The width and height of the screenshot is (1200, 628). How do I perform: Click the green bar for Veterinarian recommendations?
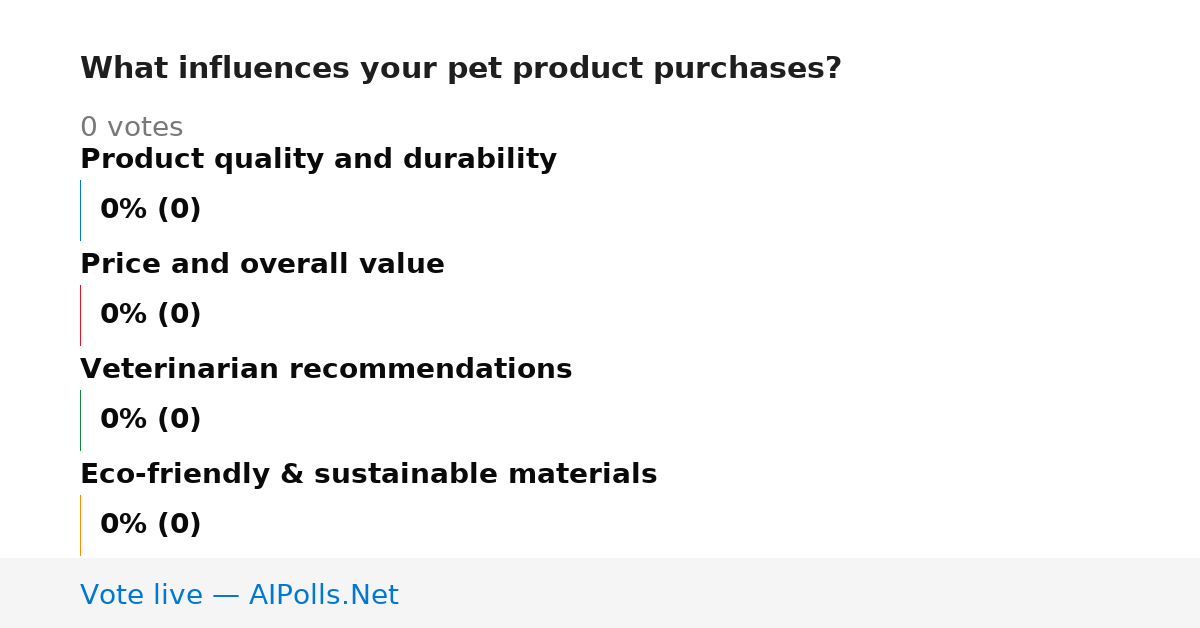coord(80,420)
